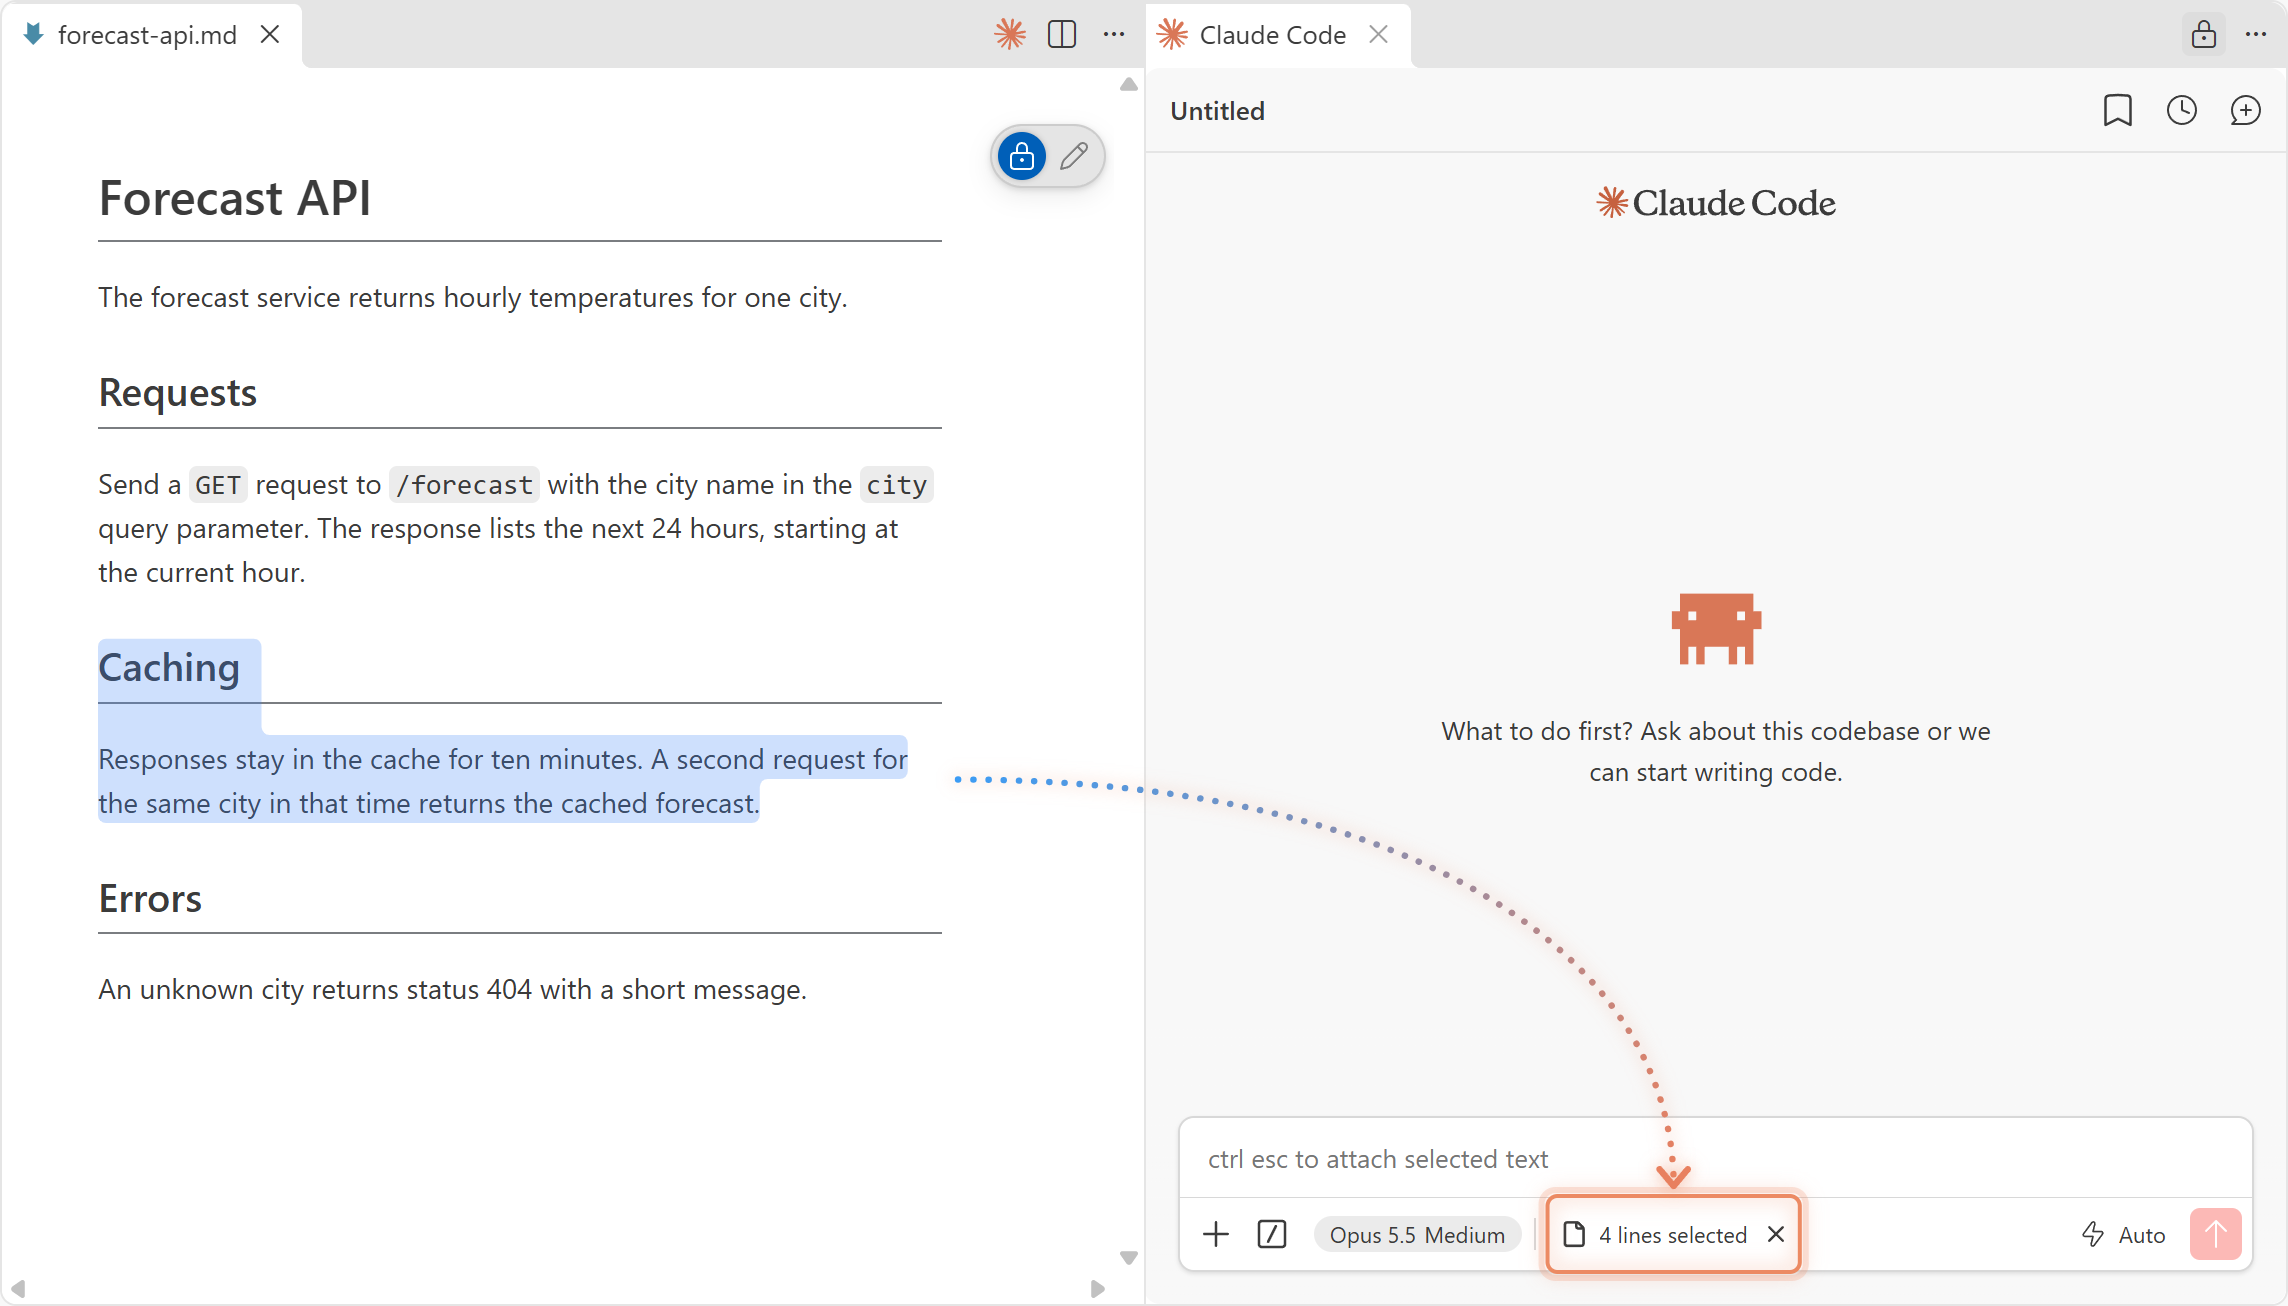The image size is (2288, 1306).
Task: Click the bookmark icon in Claude Code header
Action: point(2117,110)
